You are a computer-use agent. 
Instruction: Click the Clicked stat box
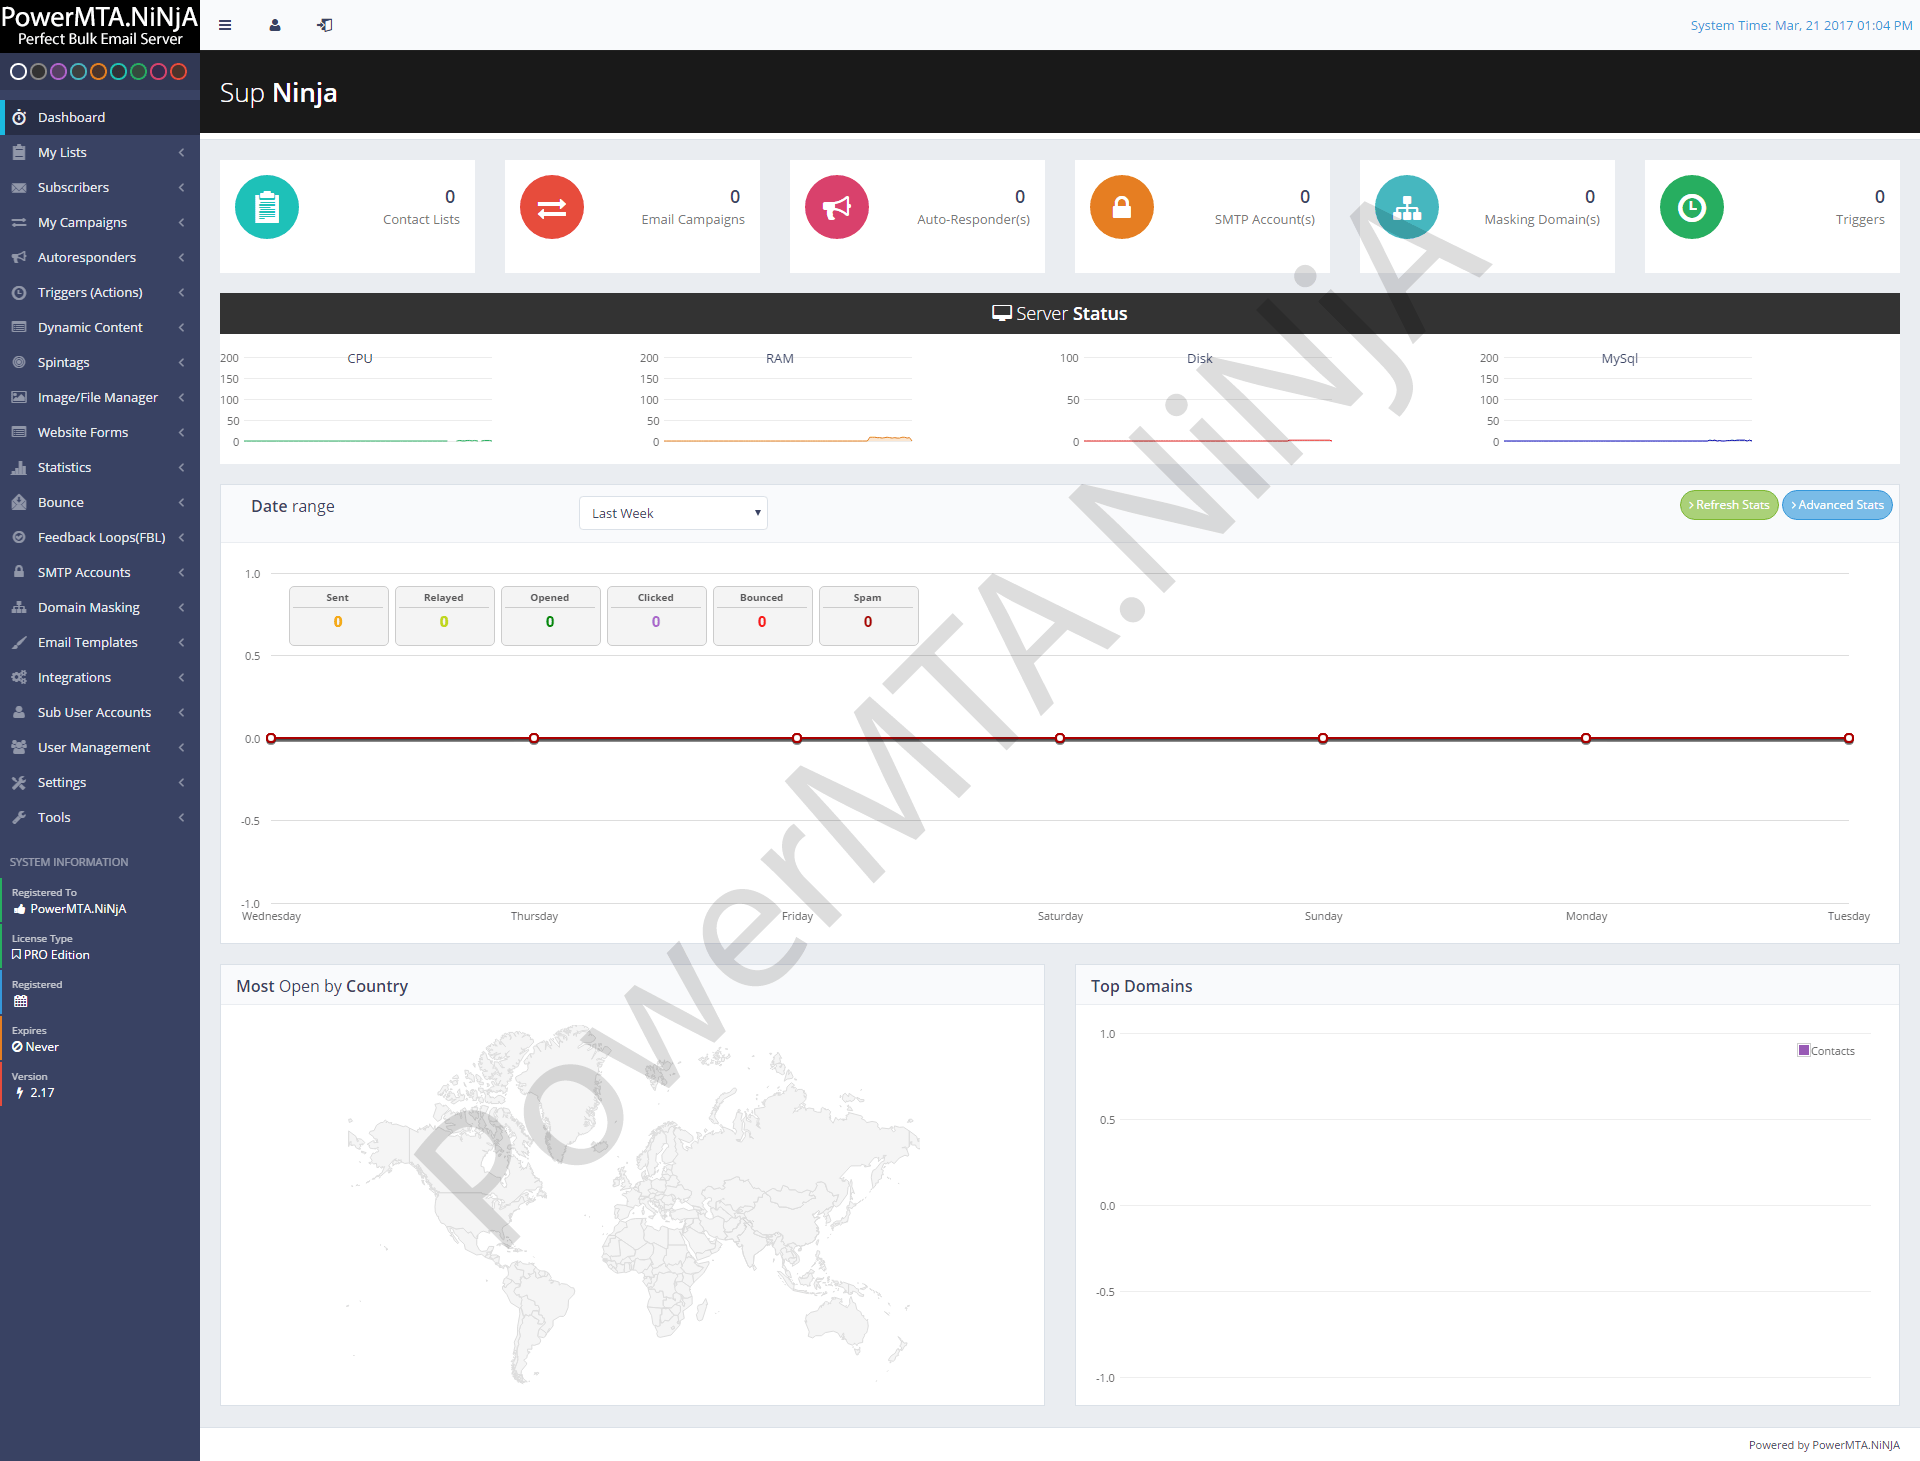tap(656, 615)
